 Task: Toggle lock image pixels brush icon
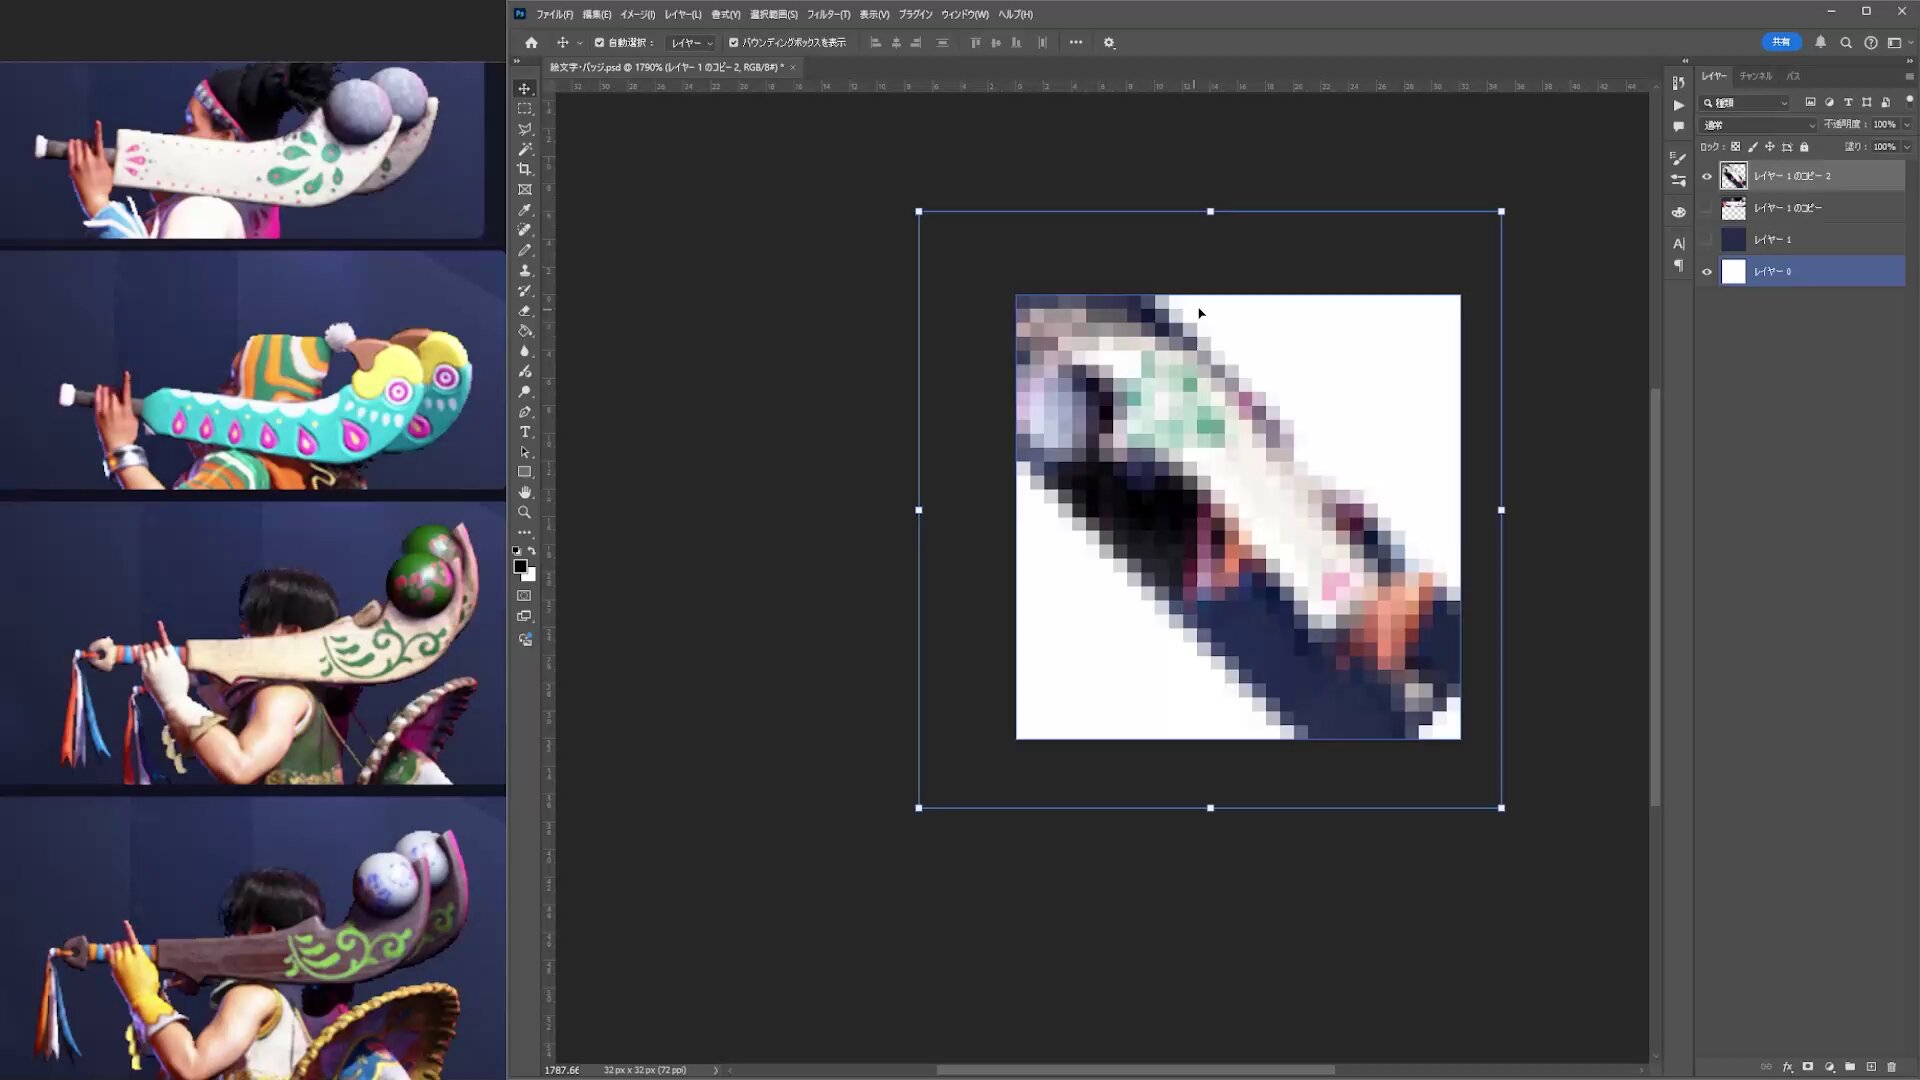[1752, 147]
